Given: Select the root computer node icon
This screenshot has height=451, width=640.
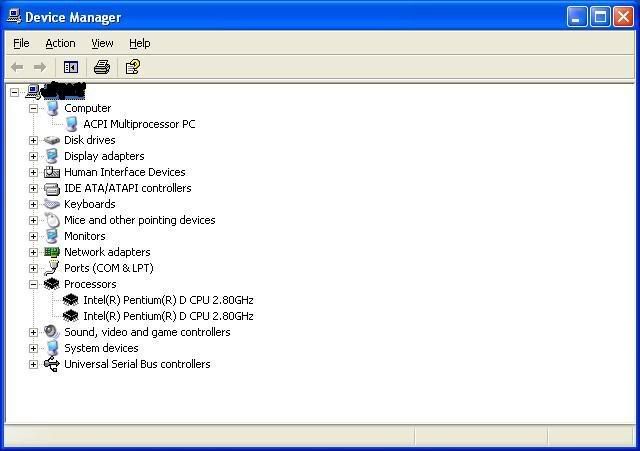Looking at the screenshot, I should (x=33, y=92).
